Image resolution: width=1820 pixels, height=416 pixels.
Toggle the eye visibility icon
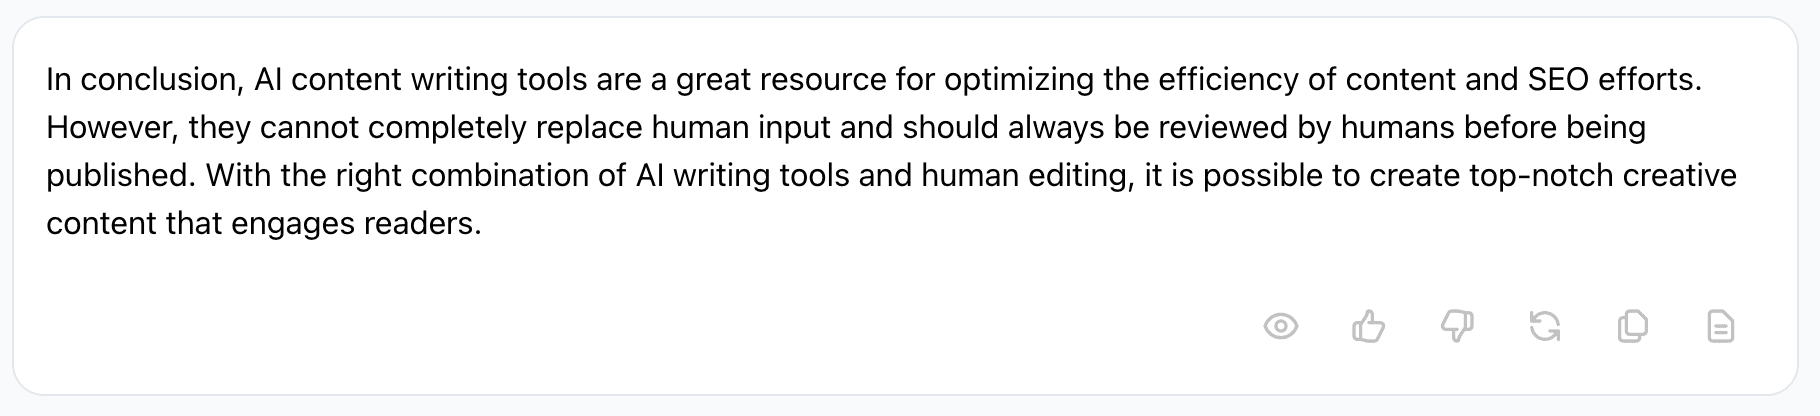[x=1280, y=327]
